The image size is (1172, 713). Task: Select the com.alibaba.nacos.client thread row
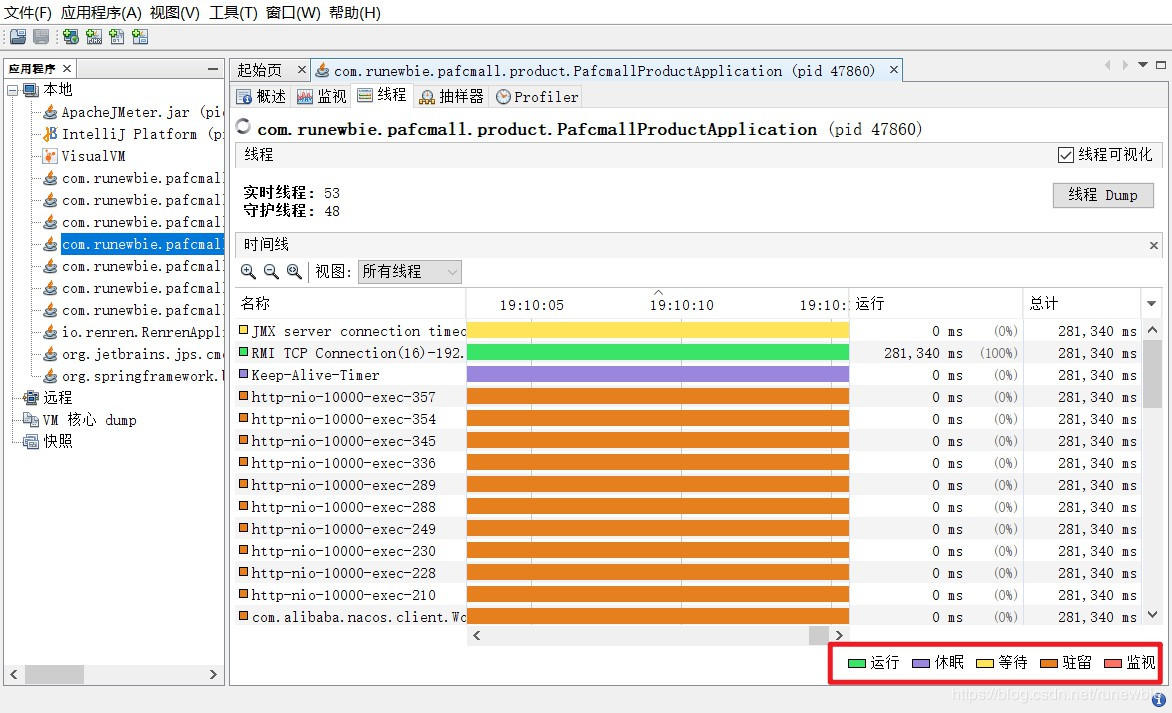pyautogui.click(x=688, y=617)
